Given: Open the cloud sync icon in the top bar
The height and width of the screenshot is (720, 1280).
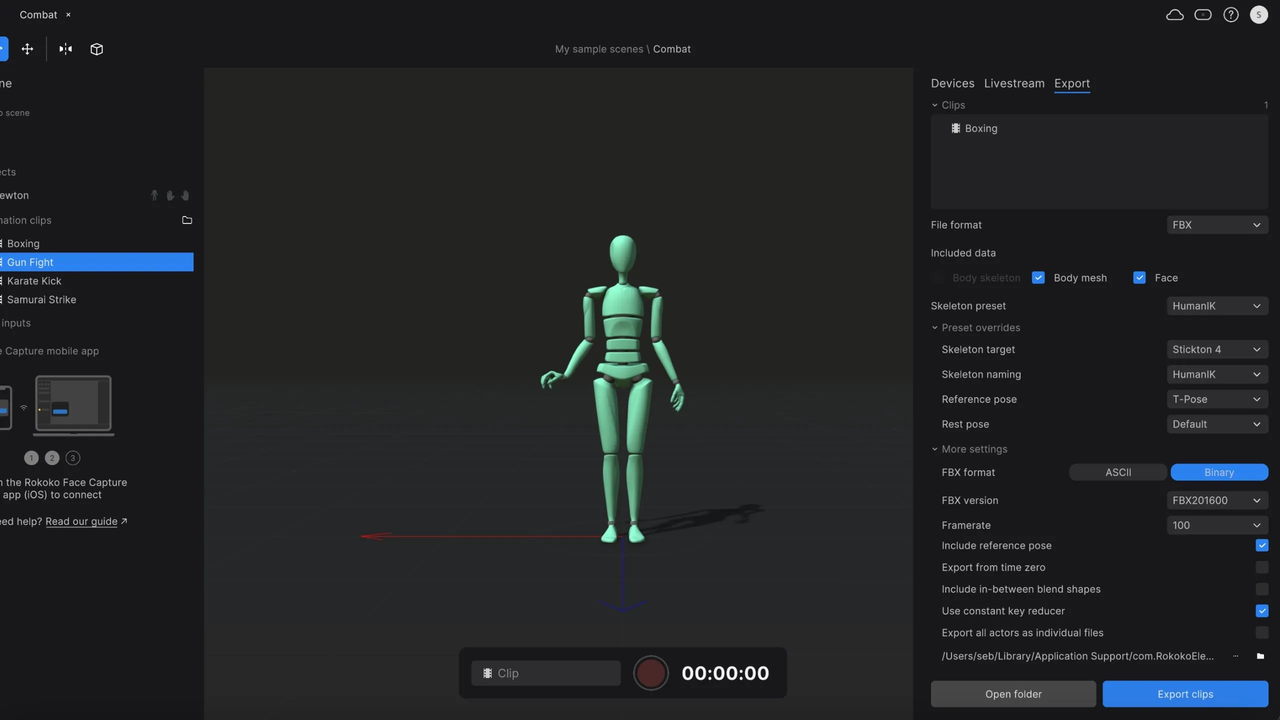Looking at the screenshot, I should pos(1174,14).
